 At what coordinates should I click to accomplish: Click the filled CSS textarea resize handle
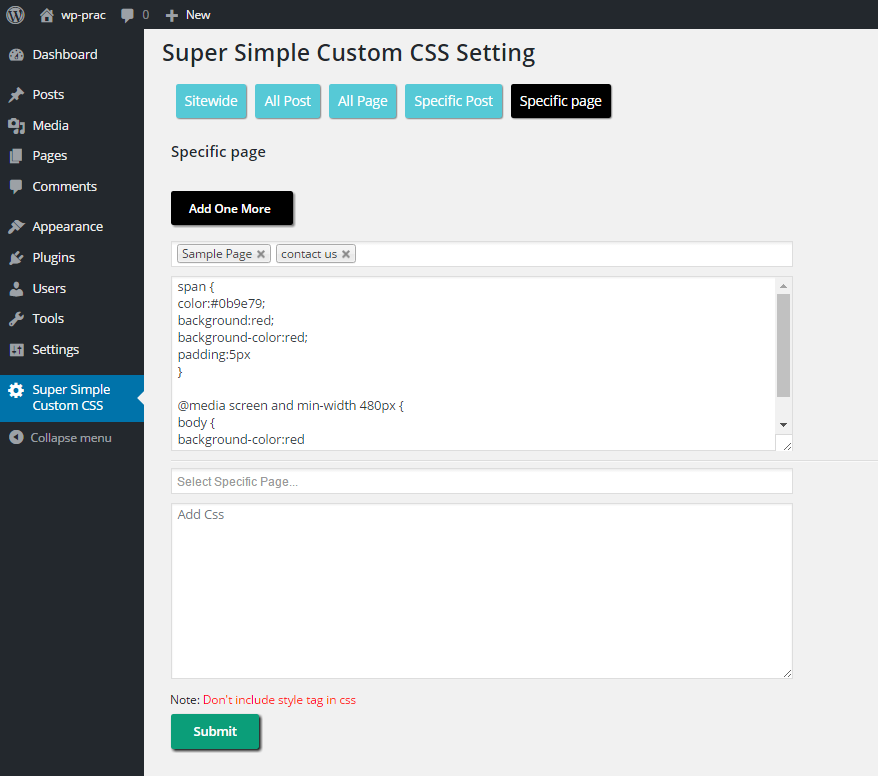[787, 446]
